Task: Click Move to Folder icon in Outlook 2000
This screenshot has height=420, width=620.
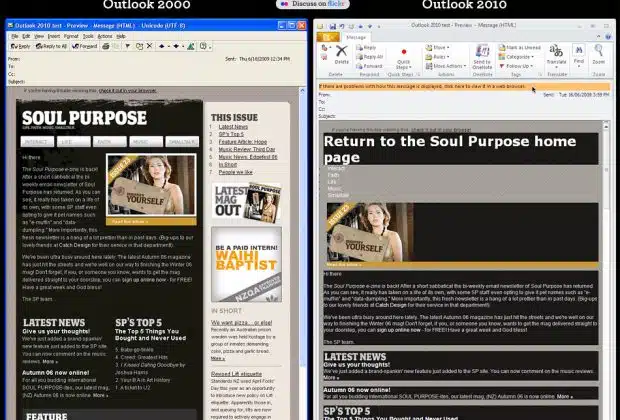Action: point(139,46)
